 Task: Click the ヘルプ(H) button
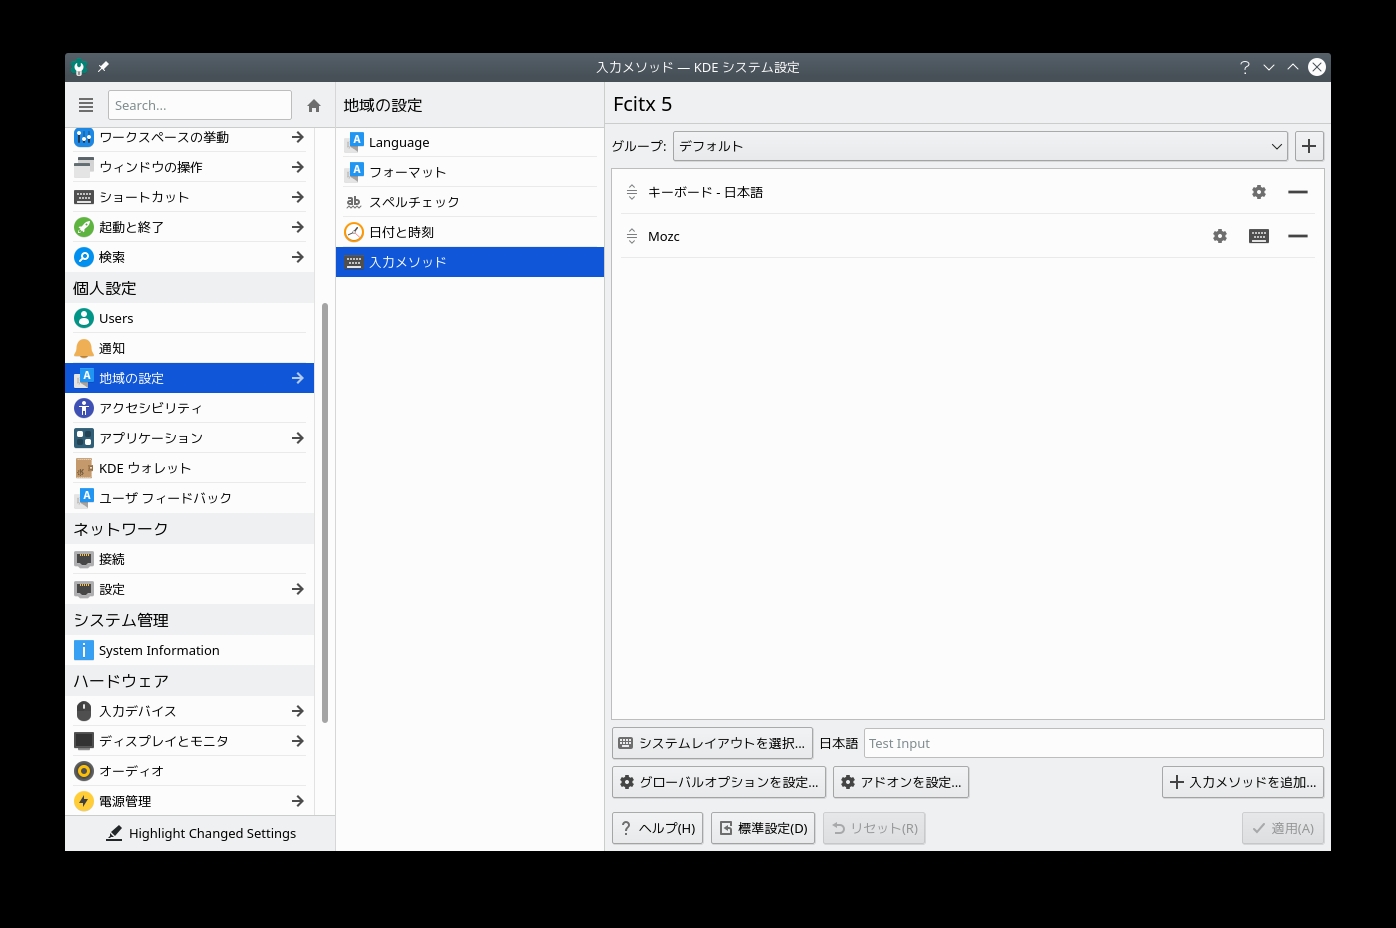(656, 828)
